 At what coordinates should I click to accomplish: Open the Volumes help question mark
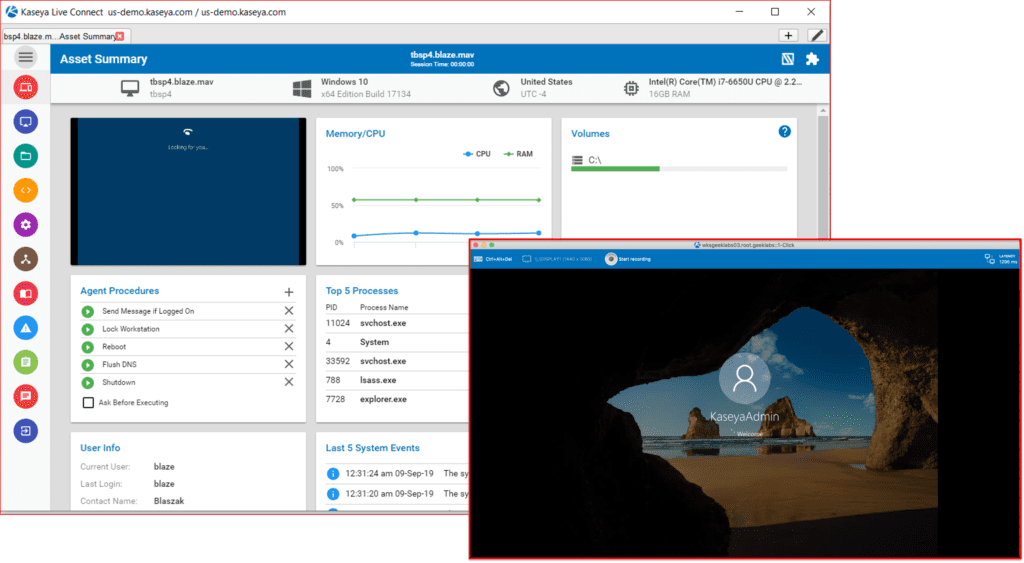[785, 131]
